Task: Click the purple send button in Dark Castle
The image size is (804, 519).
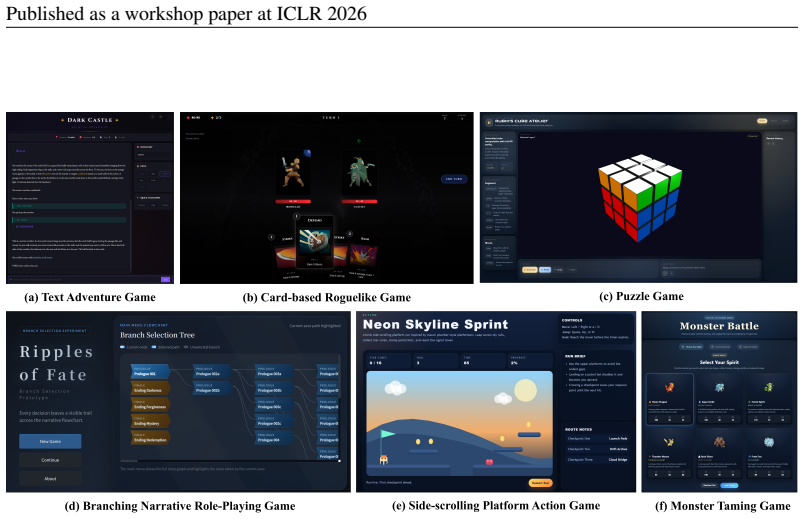Action: tap(166, 280)
